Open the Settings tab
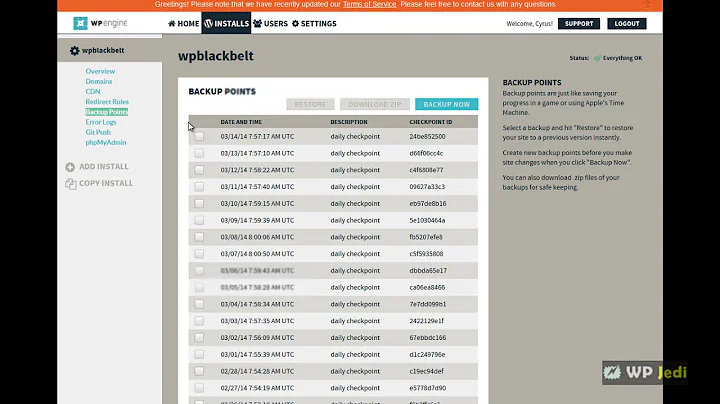 pyautogui.click(x=314, y=23)
